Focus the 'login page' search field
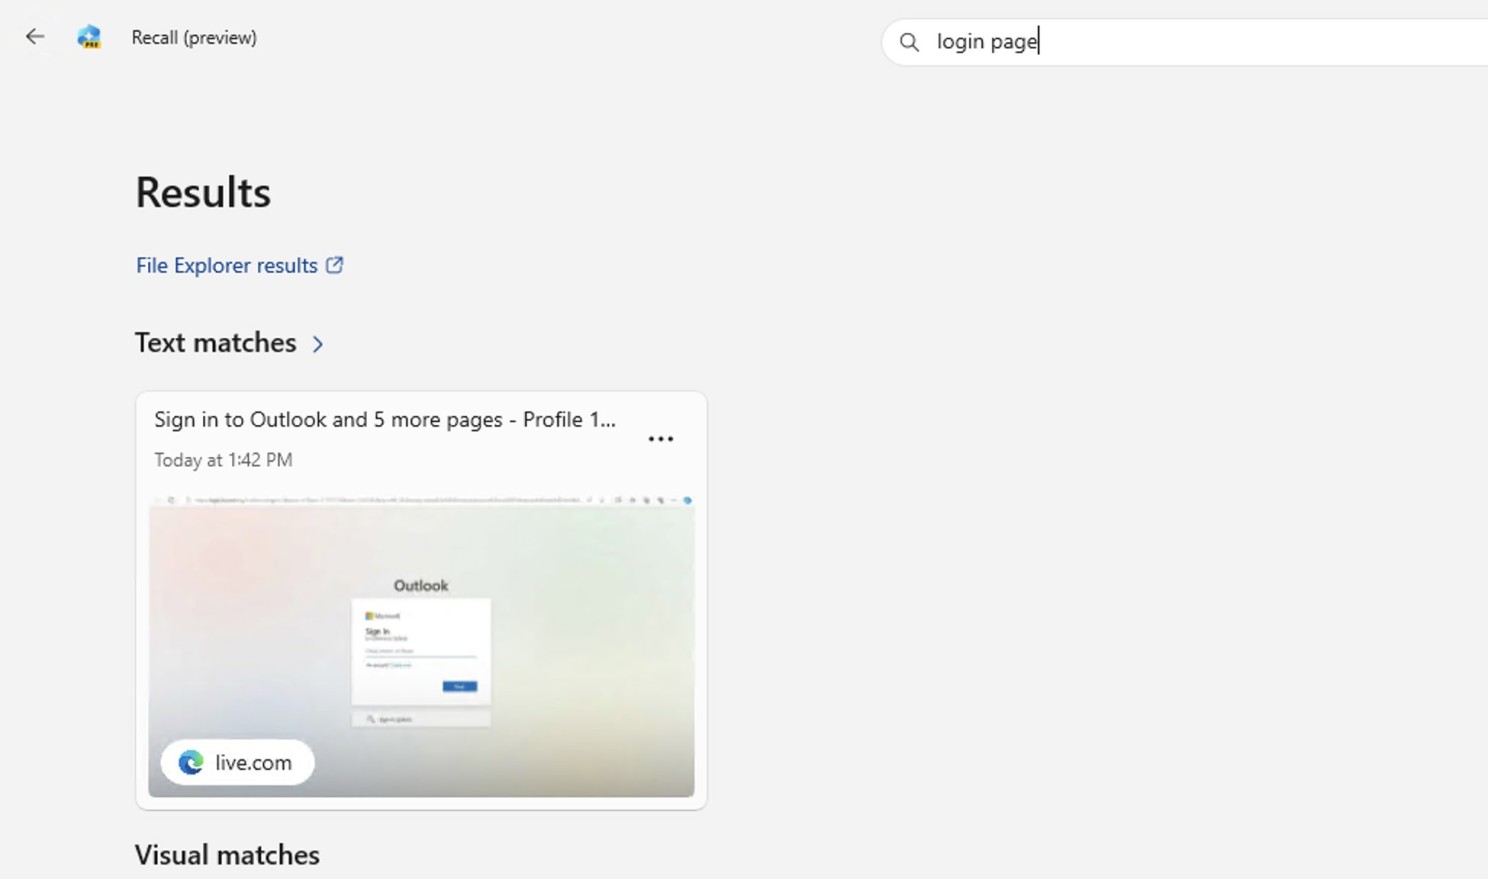The image size is (1488, 879). click(x=1185, y=42)
